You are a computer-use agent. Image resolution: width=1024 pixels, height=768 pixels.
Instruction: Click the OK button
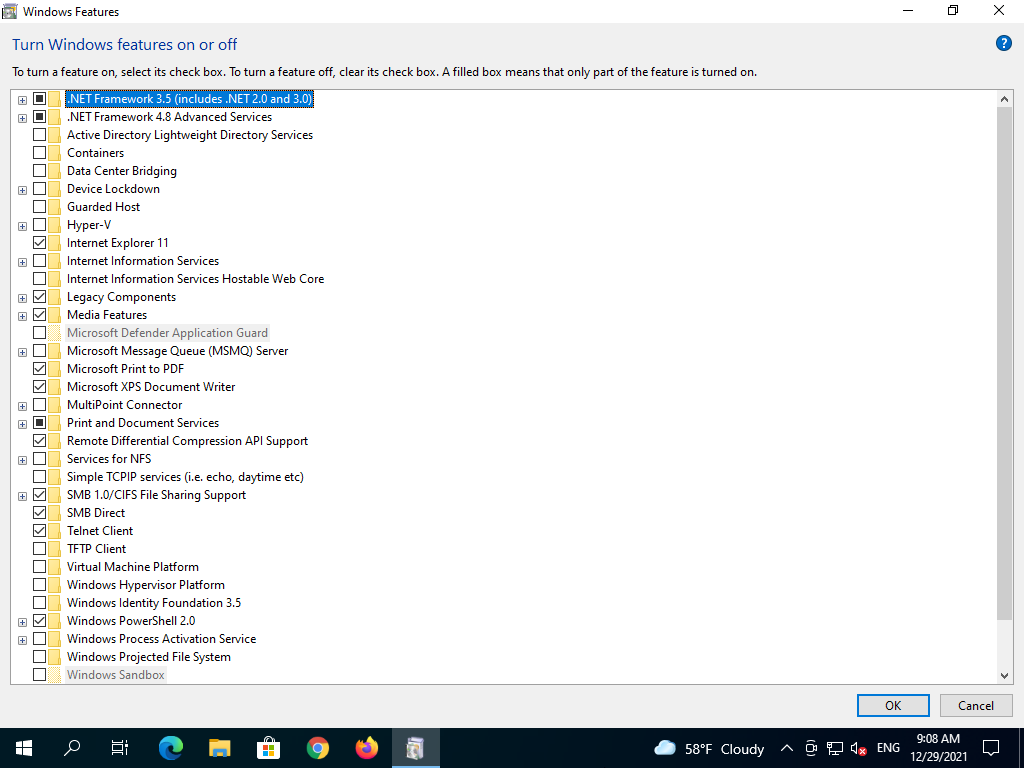[893, 705]
